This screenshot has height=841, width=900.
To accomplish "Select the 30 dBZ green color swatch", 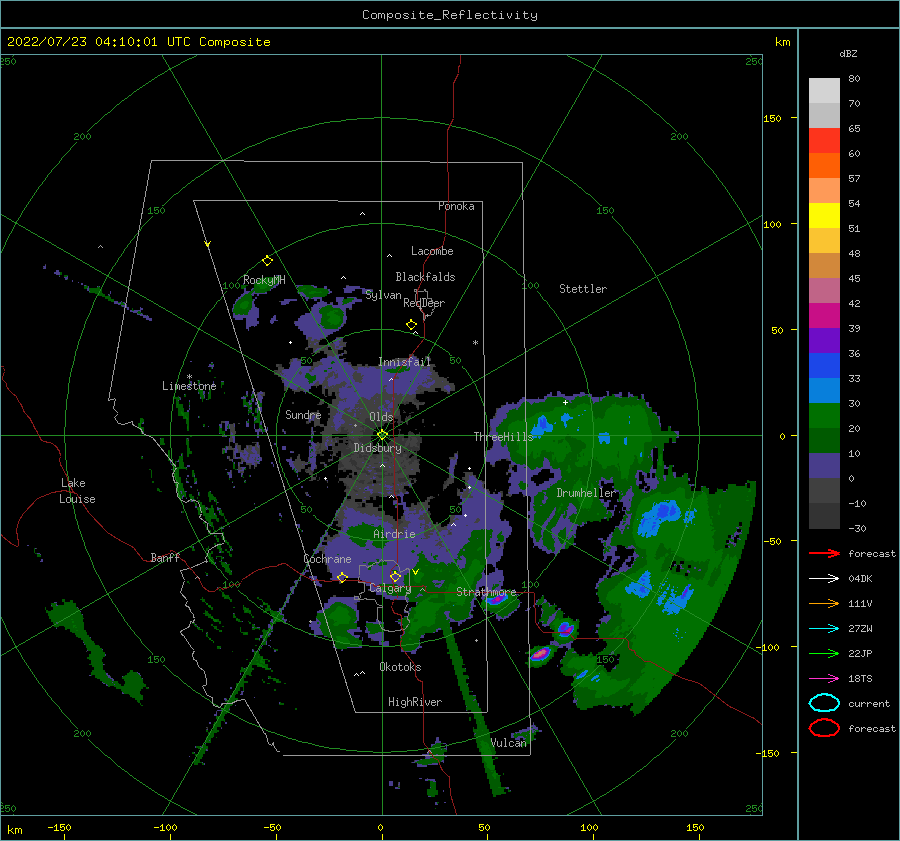I will click(824, 415).
